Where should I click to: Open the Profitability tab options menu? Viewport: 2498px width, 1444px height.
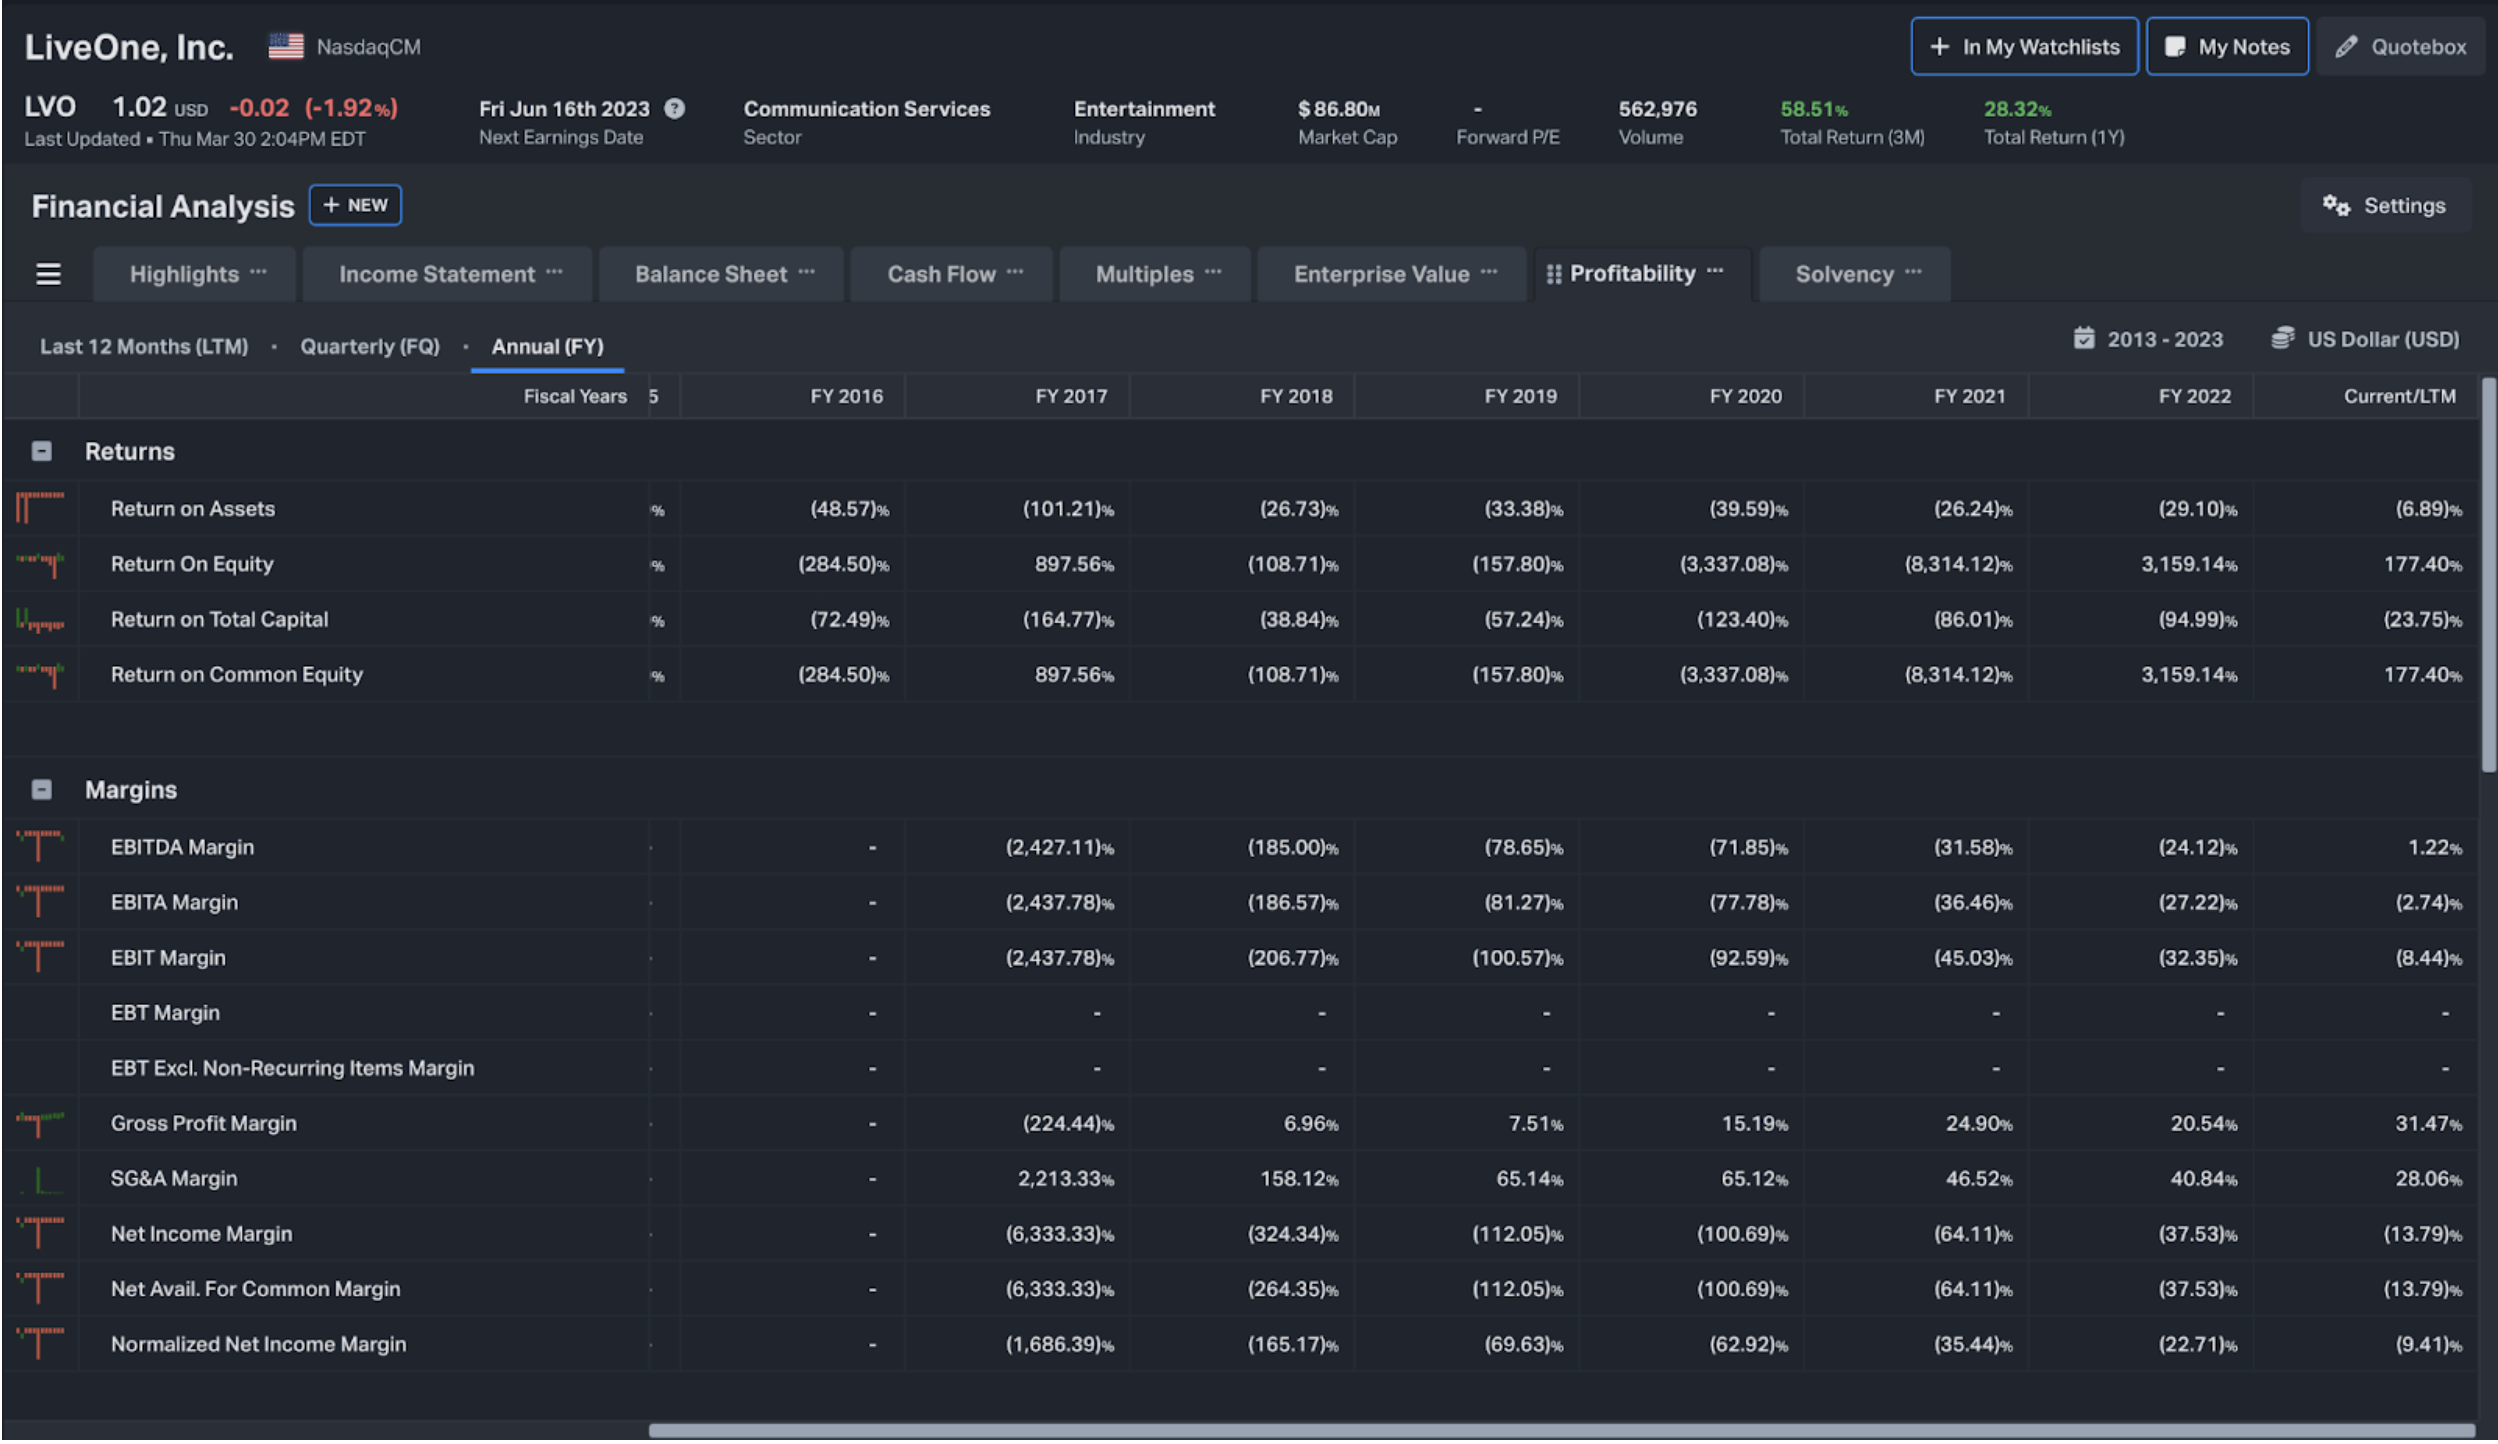click(1715, 271)
